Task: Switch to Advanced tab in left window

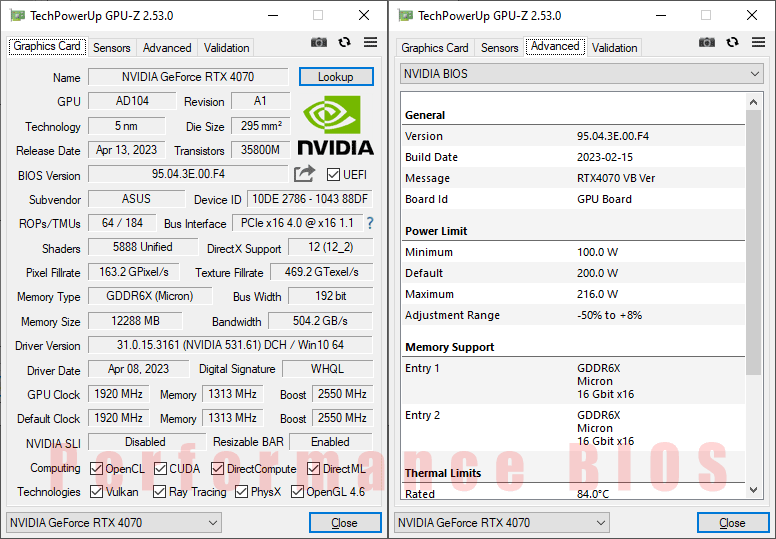Action: (x=167, y=48)
